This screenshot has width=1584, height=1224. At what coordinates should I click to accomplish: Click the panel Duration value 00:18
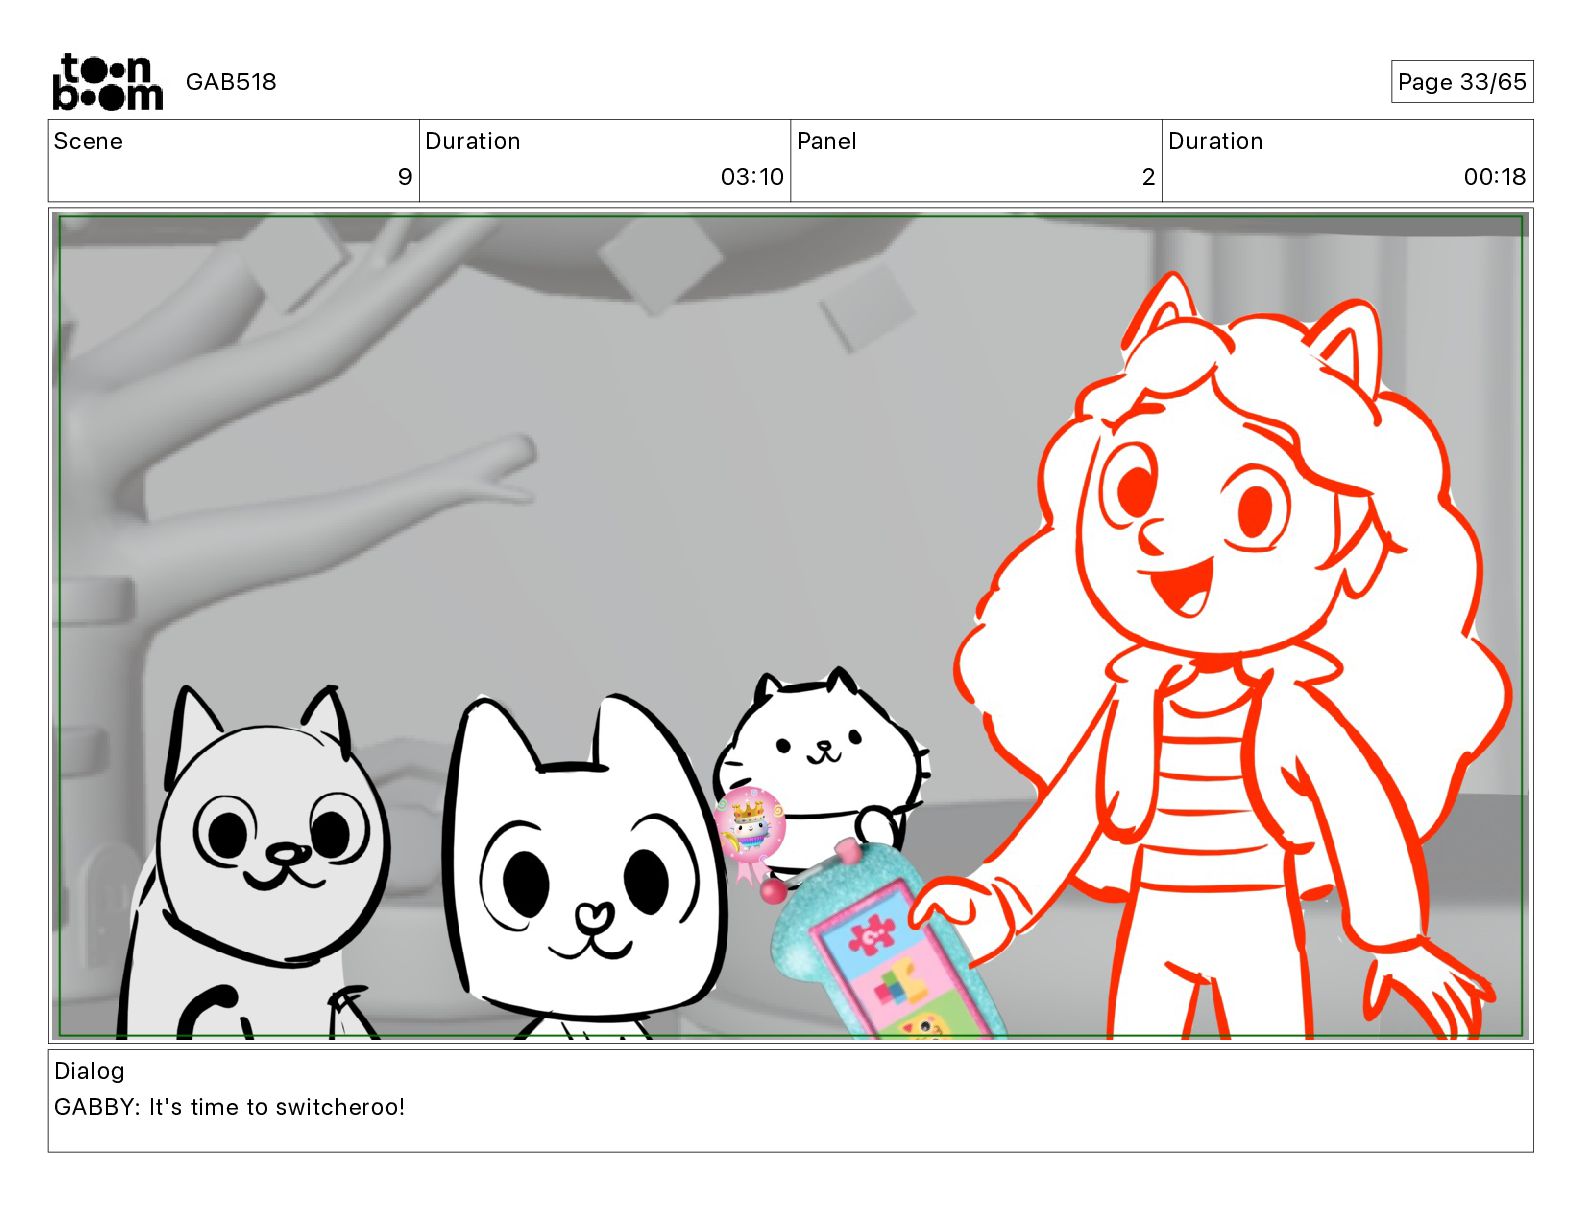pyautogui.click(x=1495, y=177)
